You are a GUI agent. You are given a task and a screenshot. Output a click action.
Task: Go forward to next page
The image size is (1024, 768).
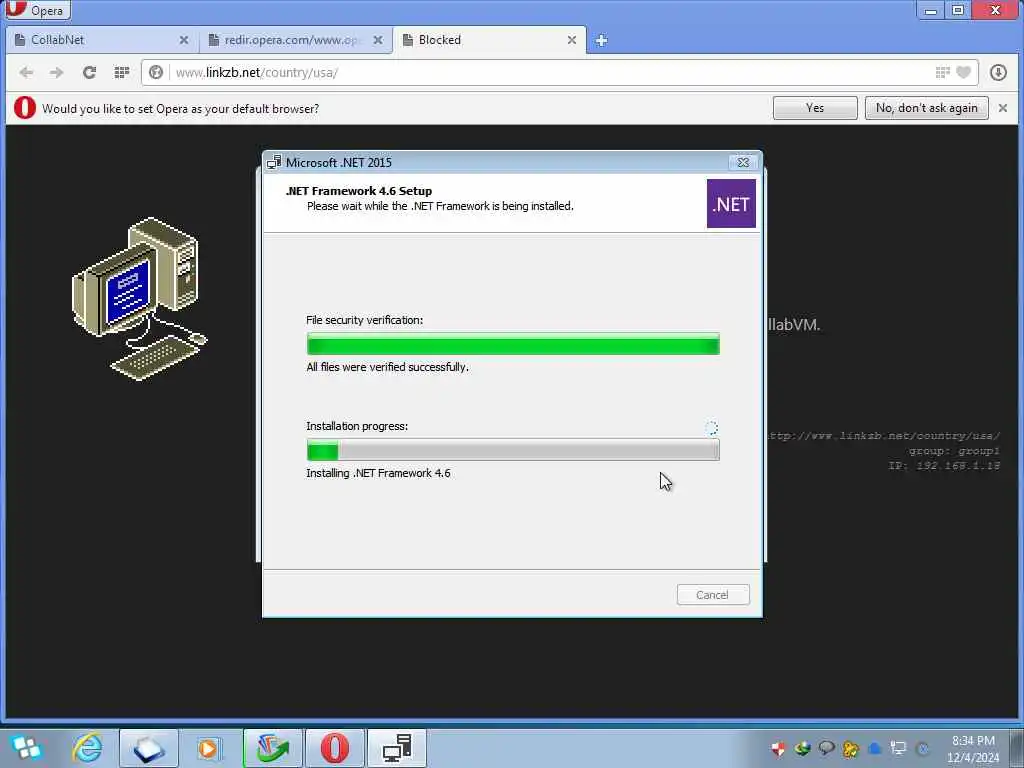(x=57, y=72)
